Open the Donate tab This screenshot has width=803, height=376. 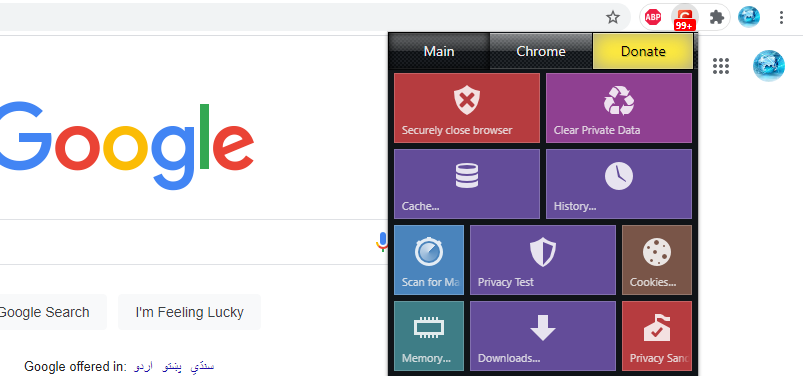643,51
